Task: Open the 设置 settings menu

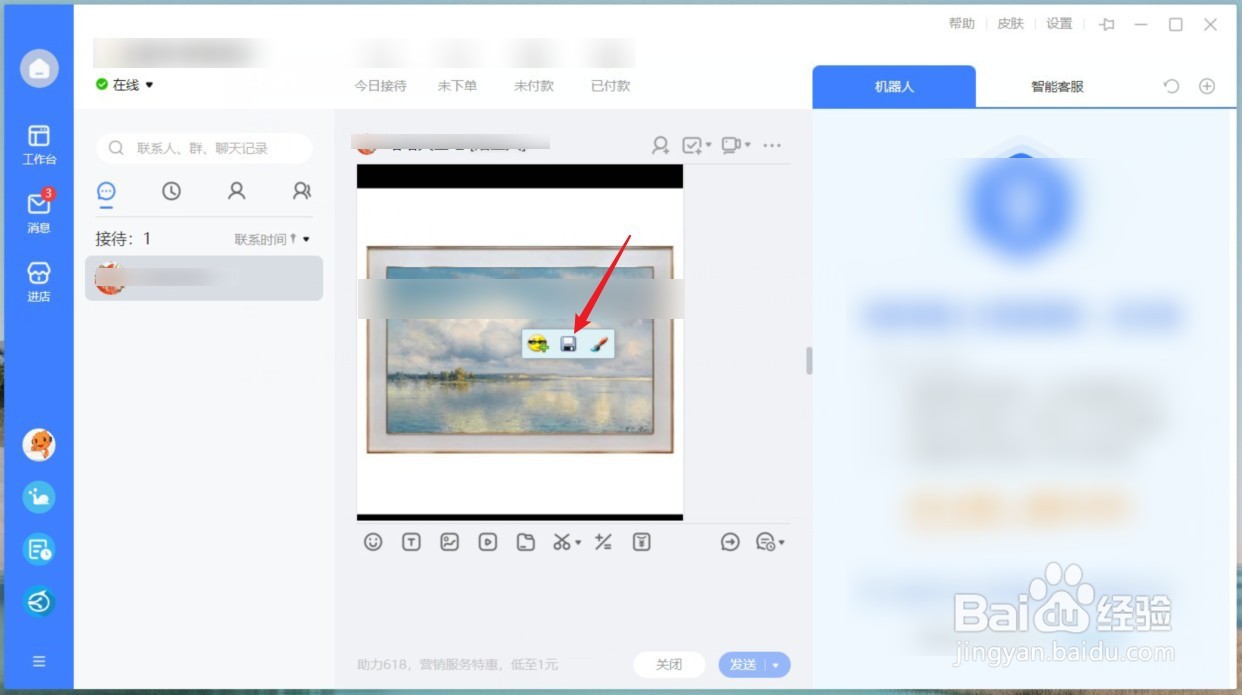Action: 1058,22
